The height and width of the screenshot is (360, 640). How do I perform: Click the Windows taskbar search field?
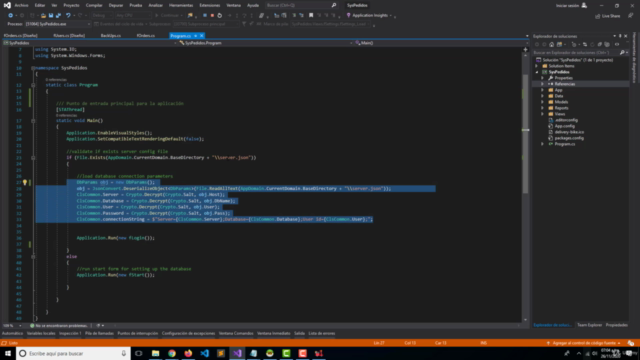click(73, 353)
